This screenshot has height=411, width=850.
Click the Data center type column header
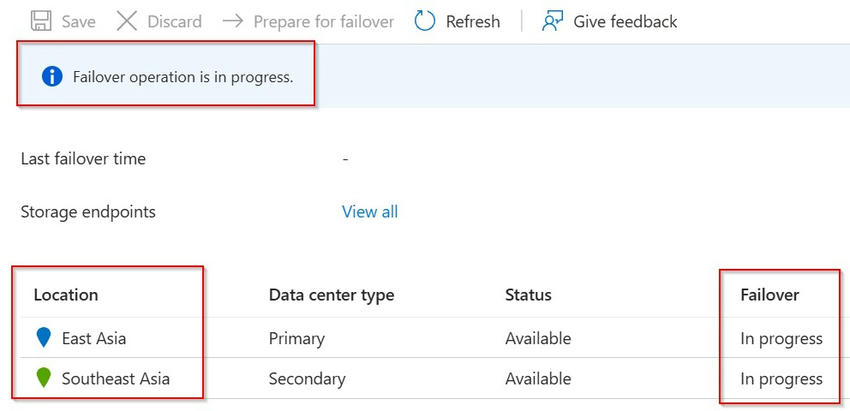(331, 295)
